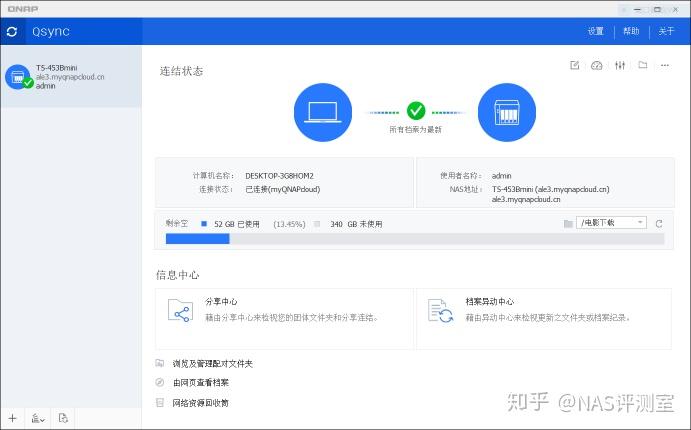Open 分享中心
691x430 pixels.
(284, 319)
